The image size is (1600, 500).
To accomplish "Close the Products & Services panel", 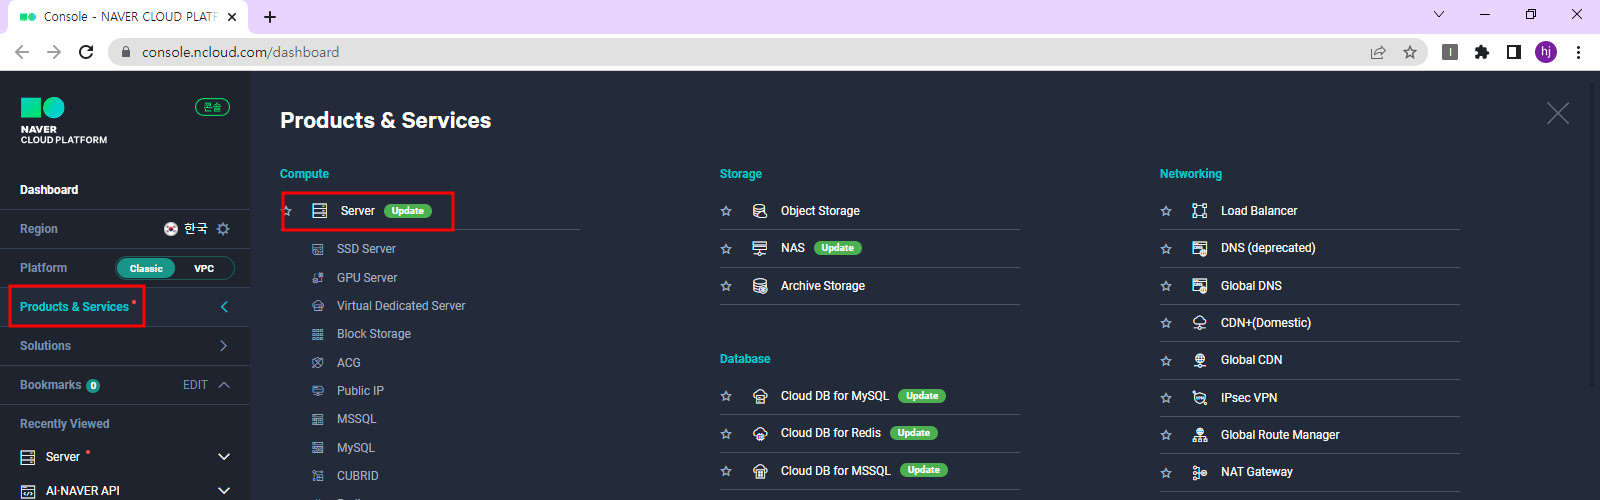I will (1558, 113).
